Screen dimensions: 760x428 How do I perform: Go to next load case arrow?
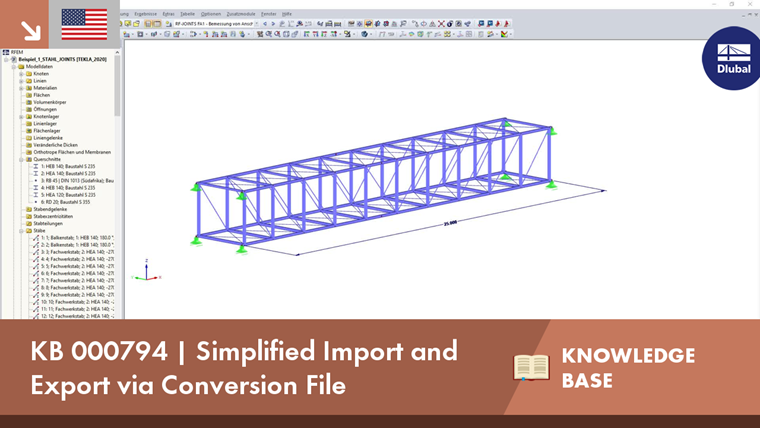(273, 24)
